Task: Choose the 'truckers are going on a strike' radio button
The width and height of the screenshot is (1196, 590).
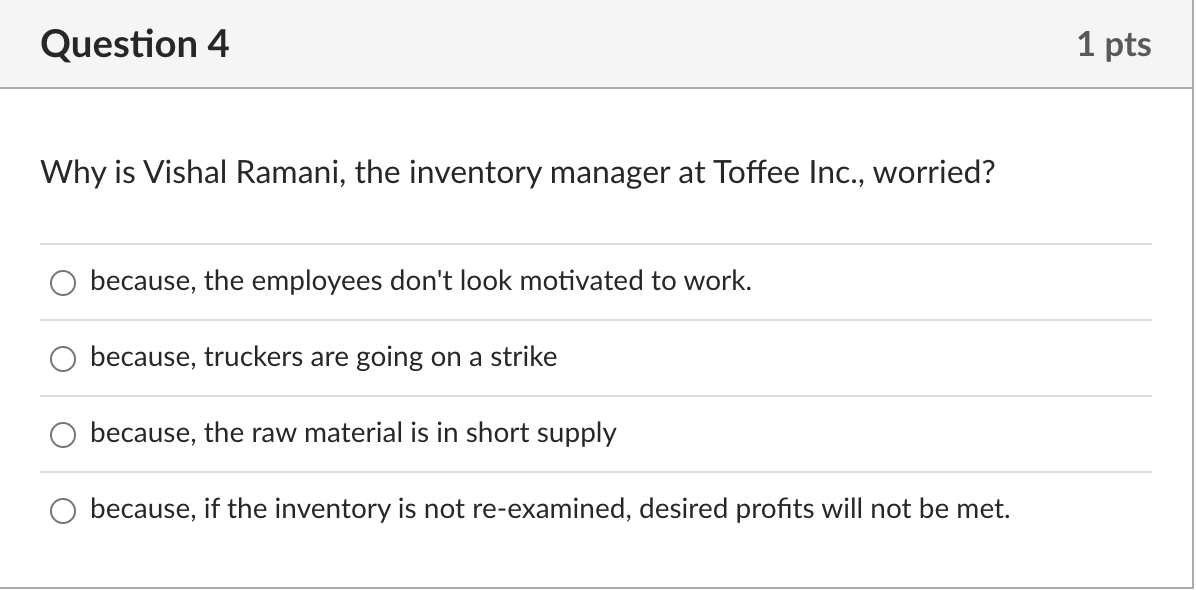Action: [x=64, y=359]
